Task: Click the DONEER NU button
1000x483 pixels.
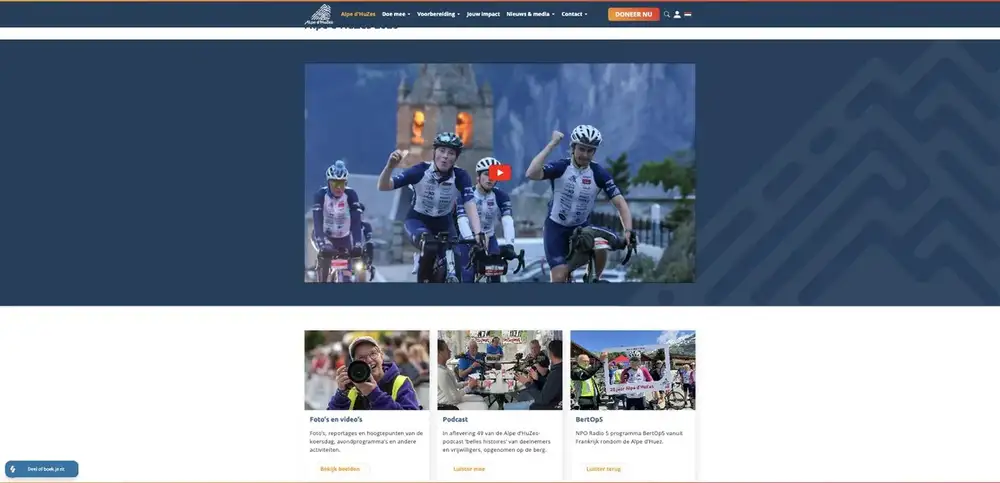Action: (633, 14)
